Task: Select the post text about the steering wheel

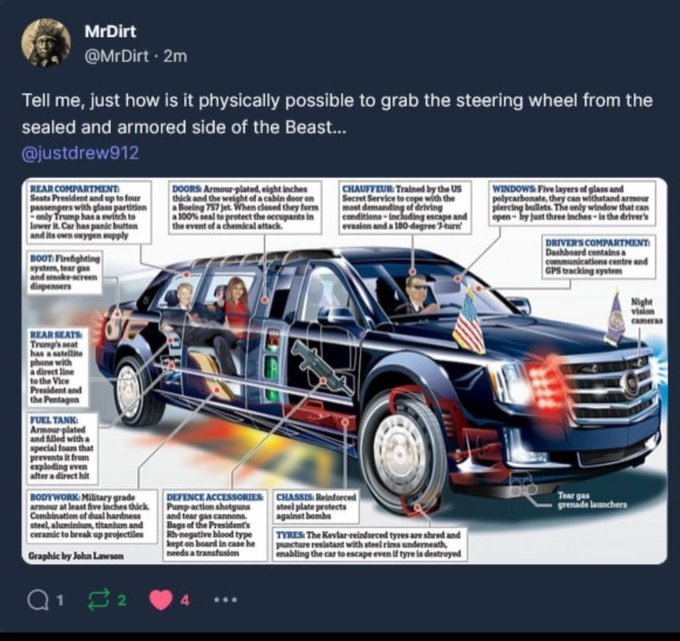Action: 337,114
